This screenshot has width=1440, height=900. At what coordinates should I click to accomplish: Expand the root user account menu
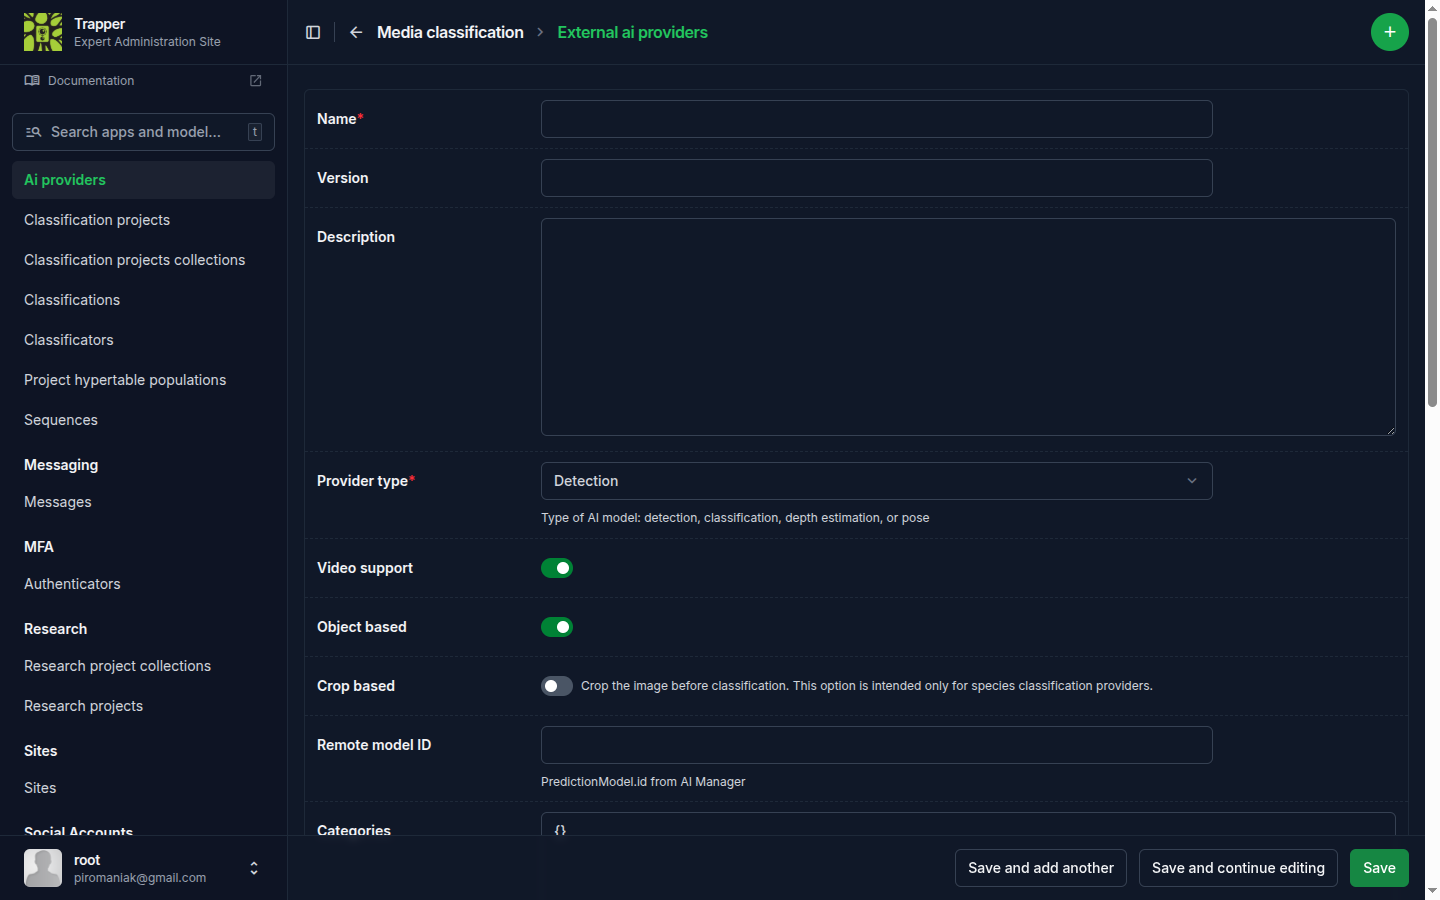(x=254, y=868)
